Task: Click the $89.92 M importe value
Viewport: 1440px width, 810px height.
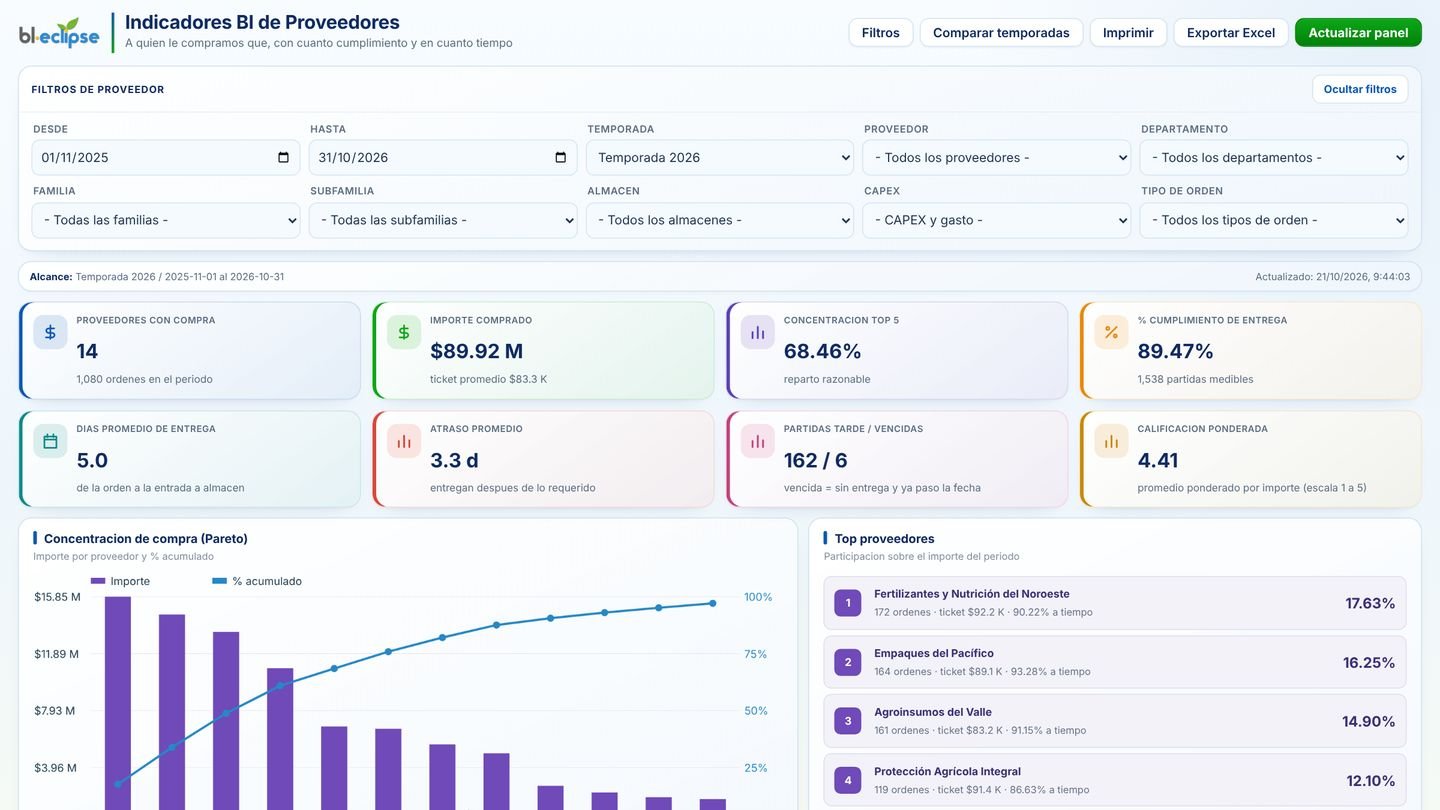Action: pos(477,351)
